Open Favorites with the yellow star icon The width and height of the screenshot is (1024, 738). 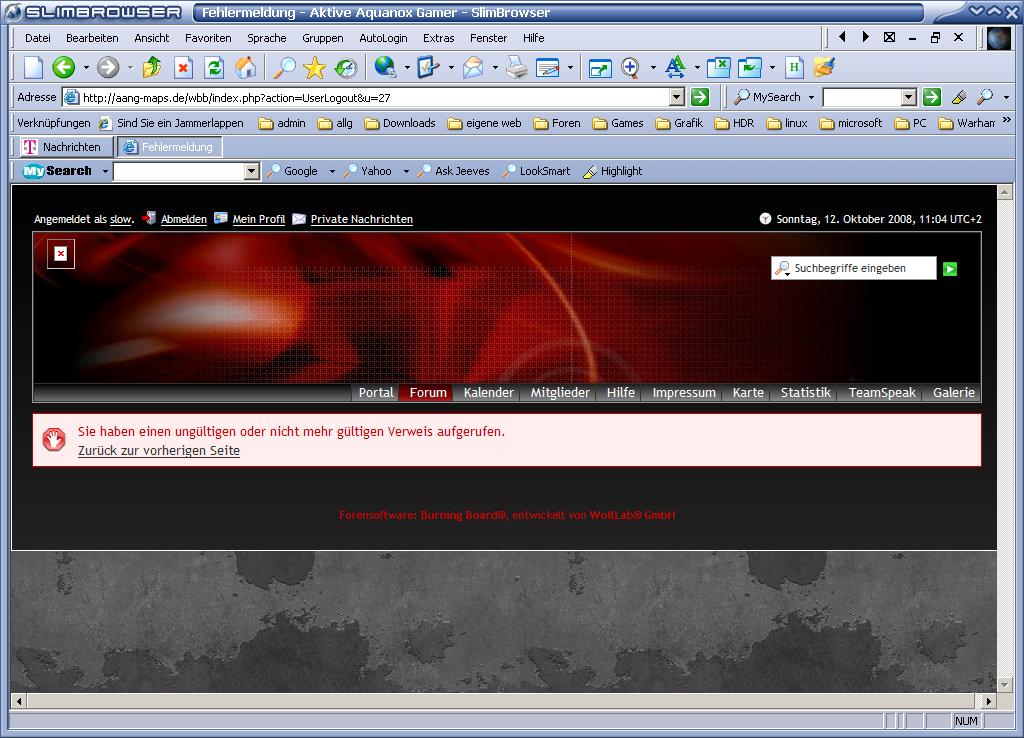pyautogui.click(x=315, y=68)
